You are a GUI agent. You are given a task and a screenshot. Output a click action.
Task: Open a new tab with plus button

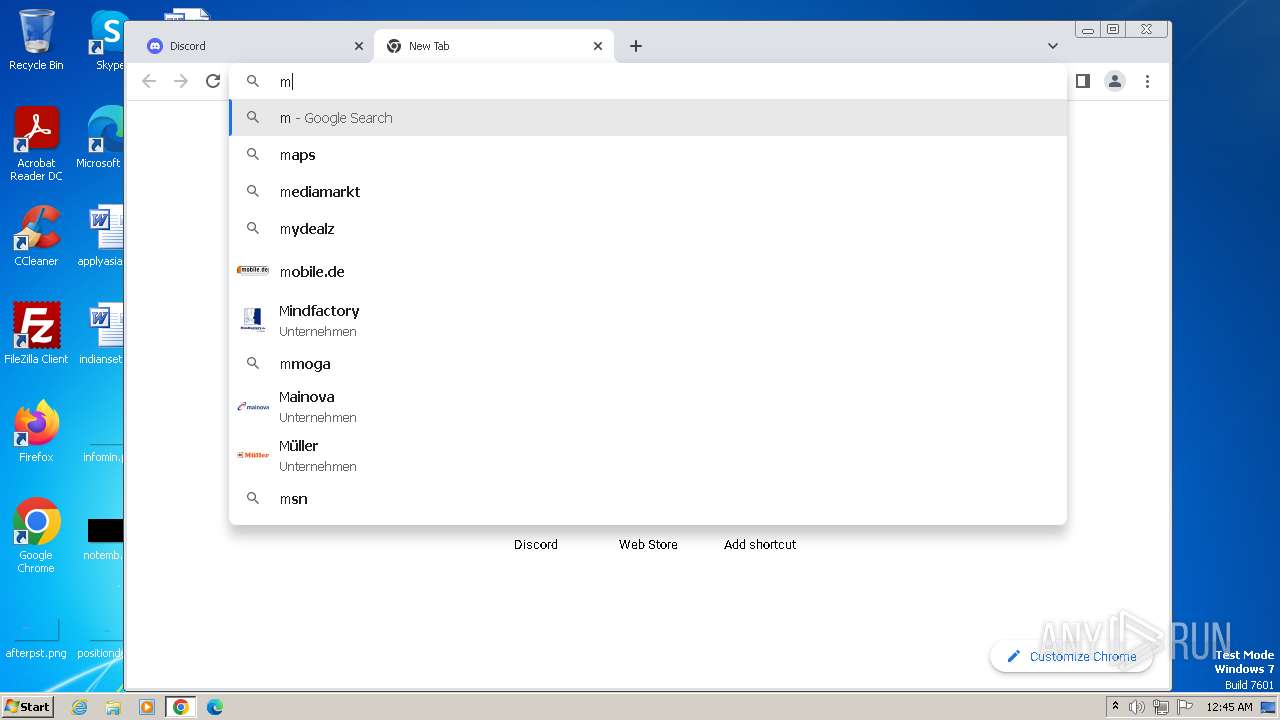(x=636, y=46)
